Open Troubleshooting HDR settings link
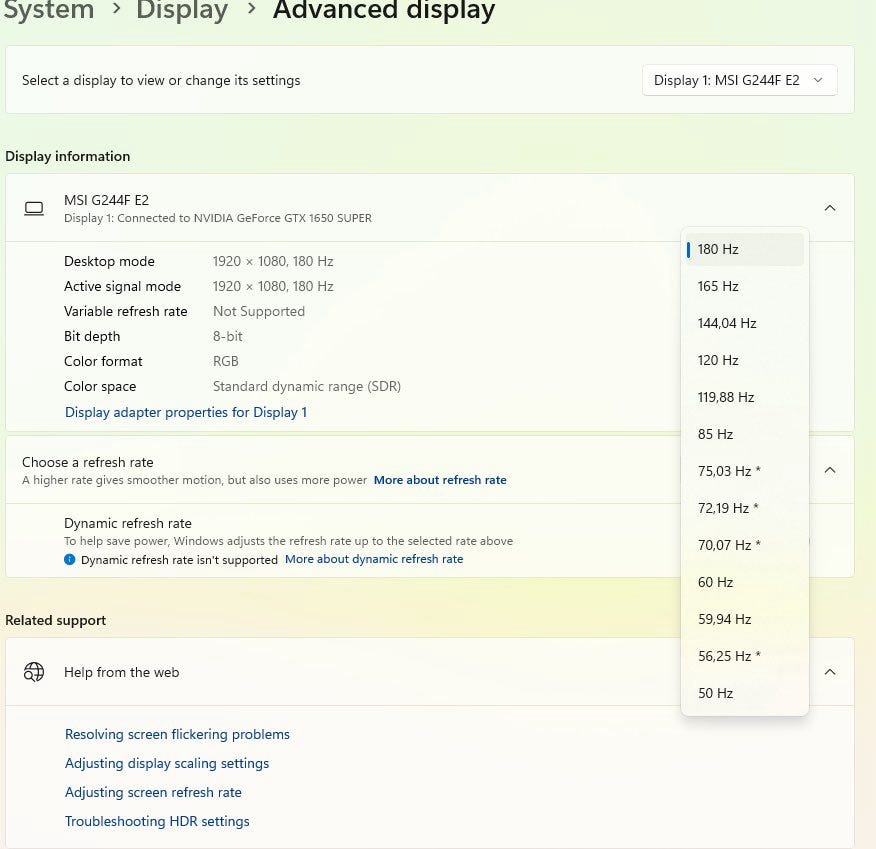 point(157,821)
